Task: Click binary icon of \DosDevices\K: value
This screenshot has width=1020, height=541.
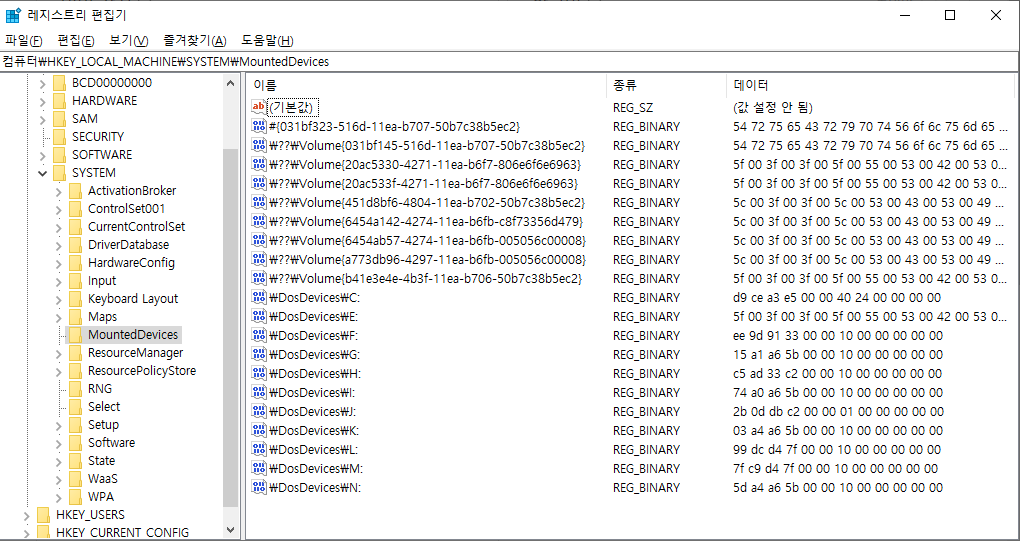Action: tap(259, 430)
